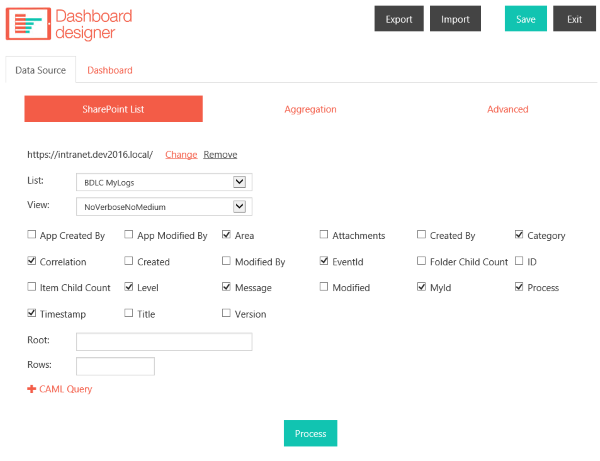Select the Data Source tab
This screenshot has height=461, width=600.
click(x=41, y=71)
